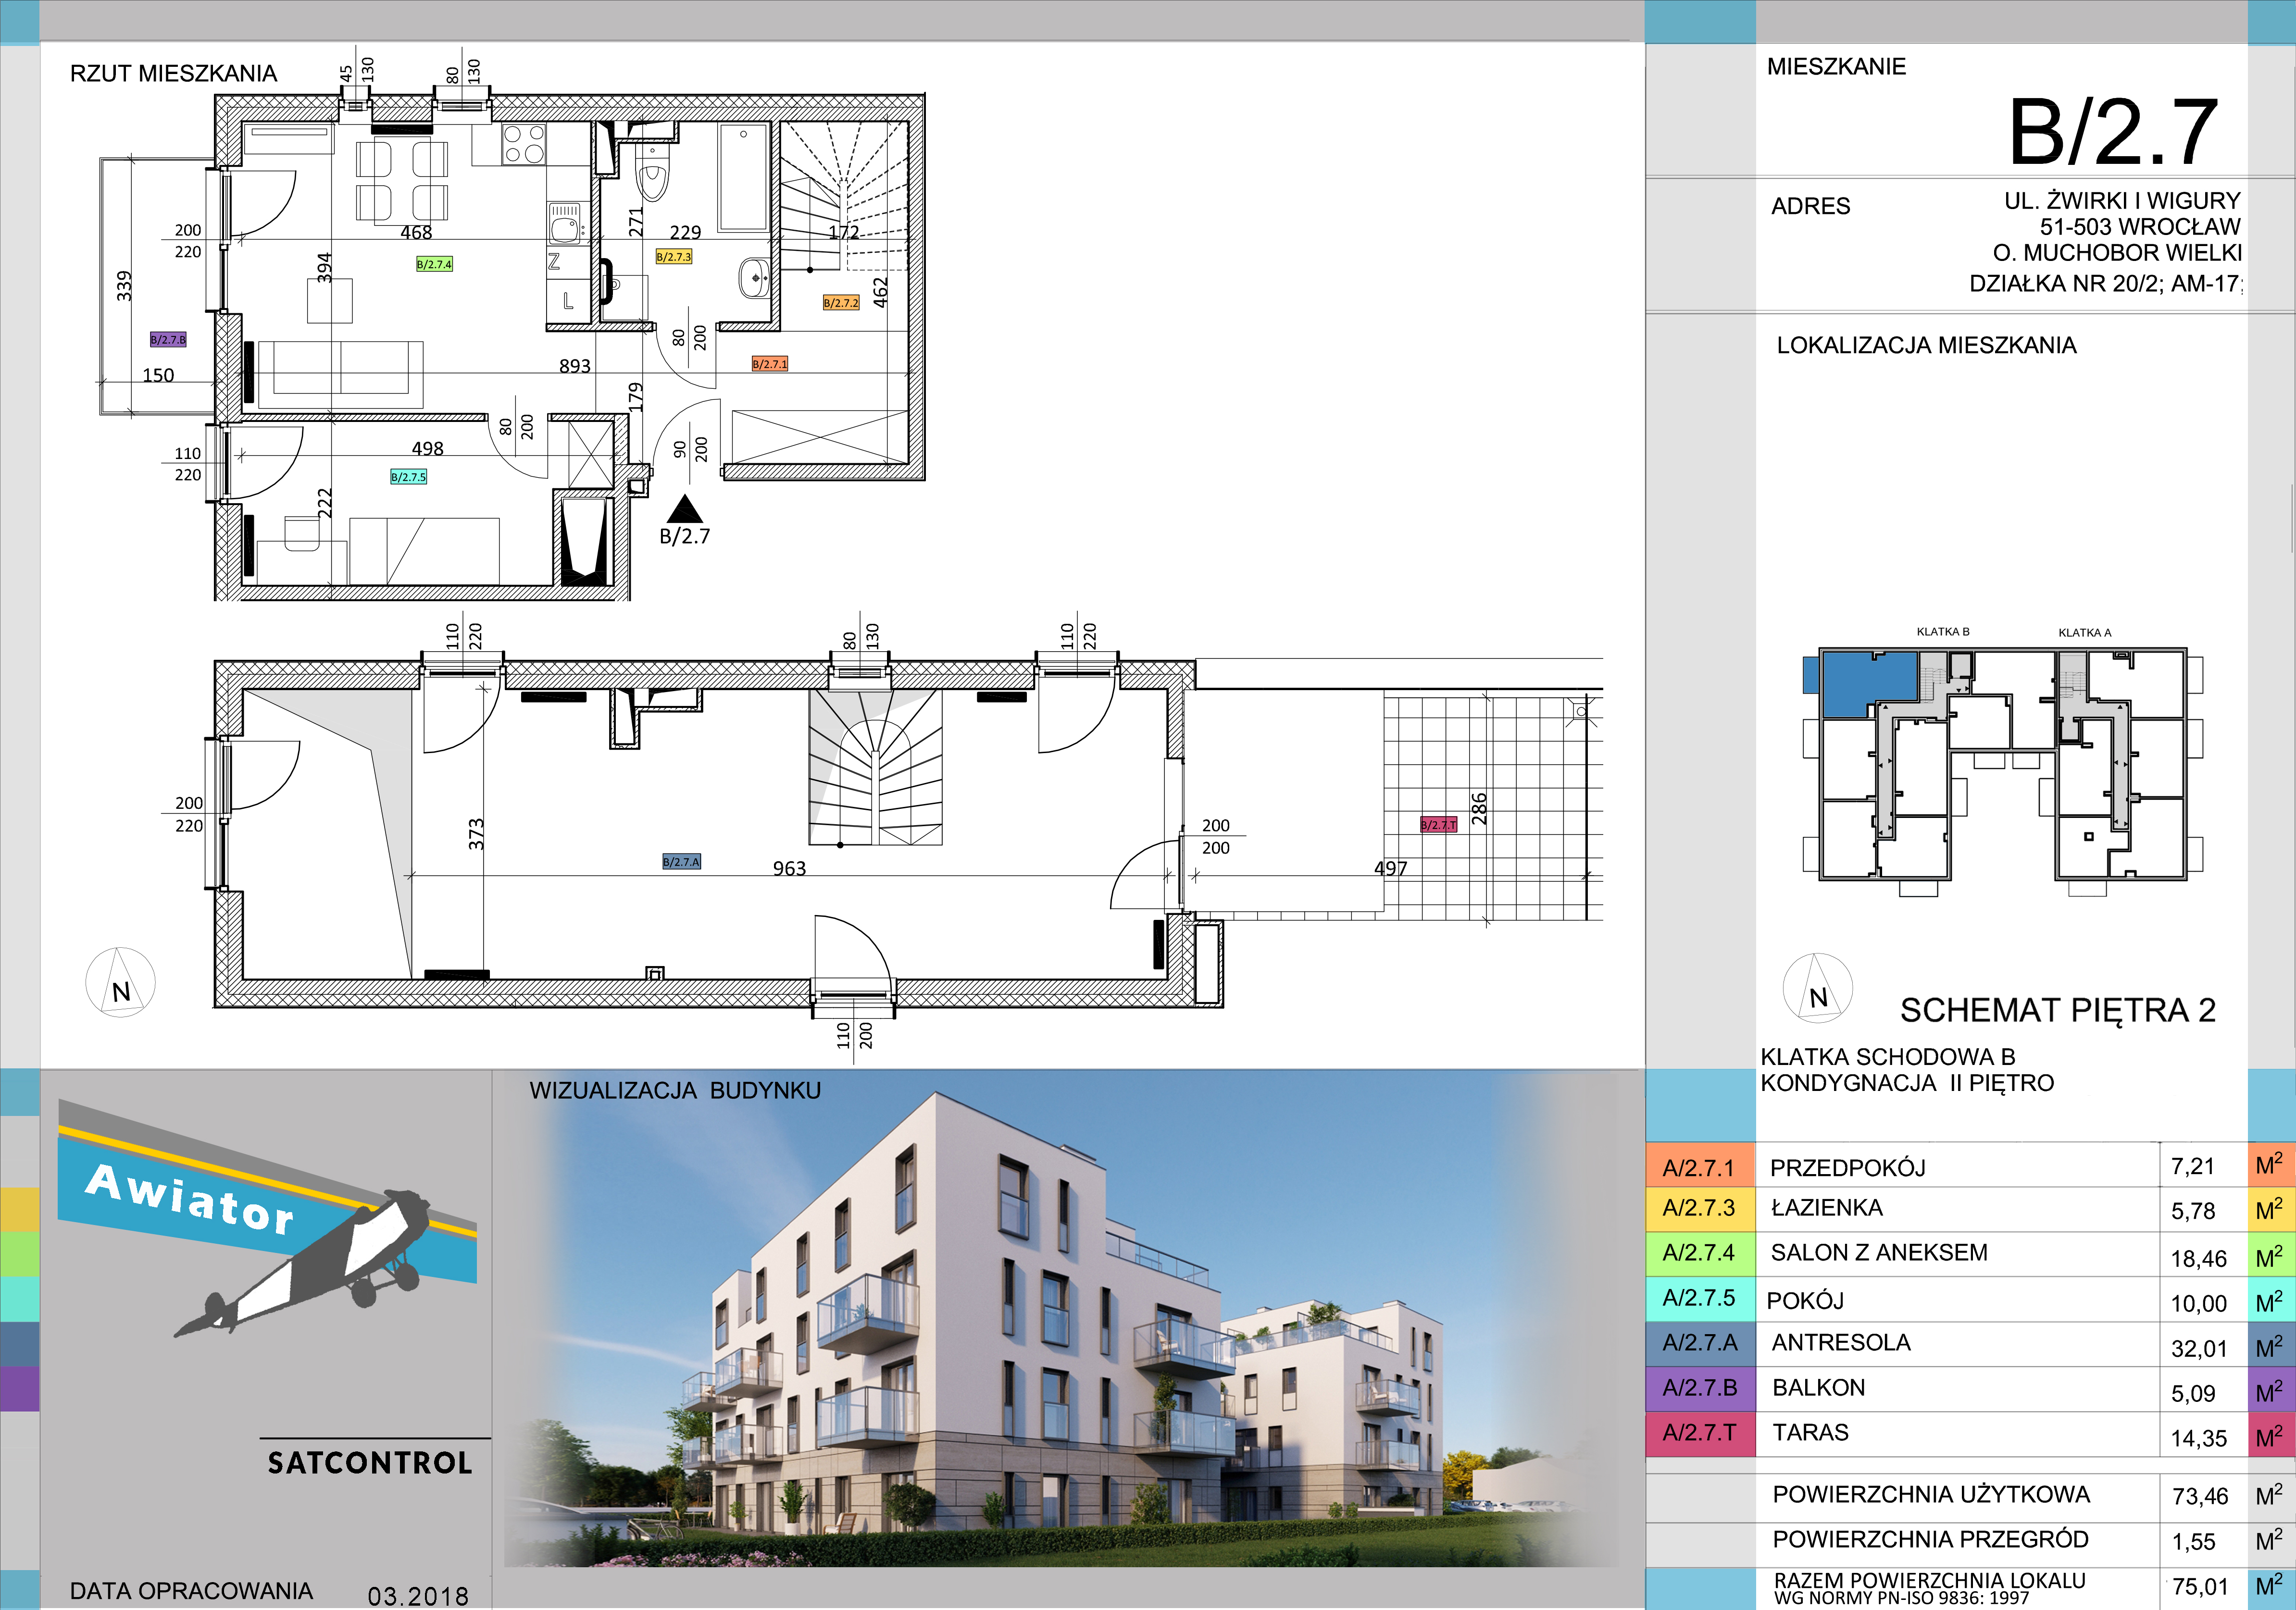
Task: Click the green B/2.7.4 room tag
Action: point(434,264)
